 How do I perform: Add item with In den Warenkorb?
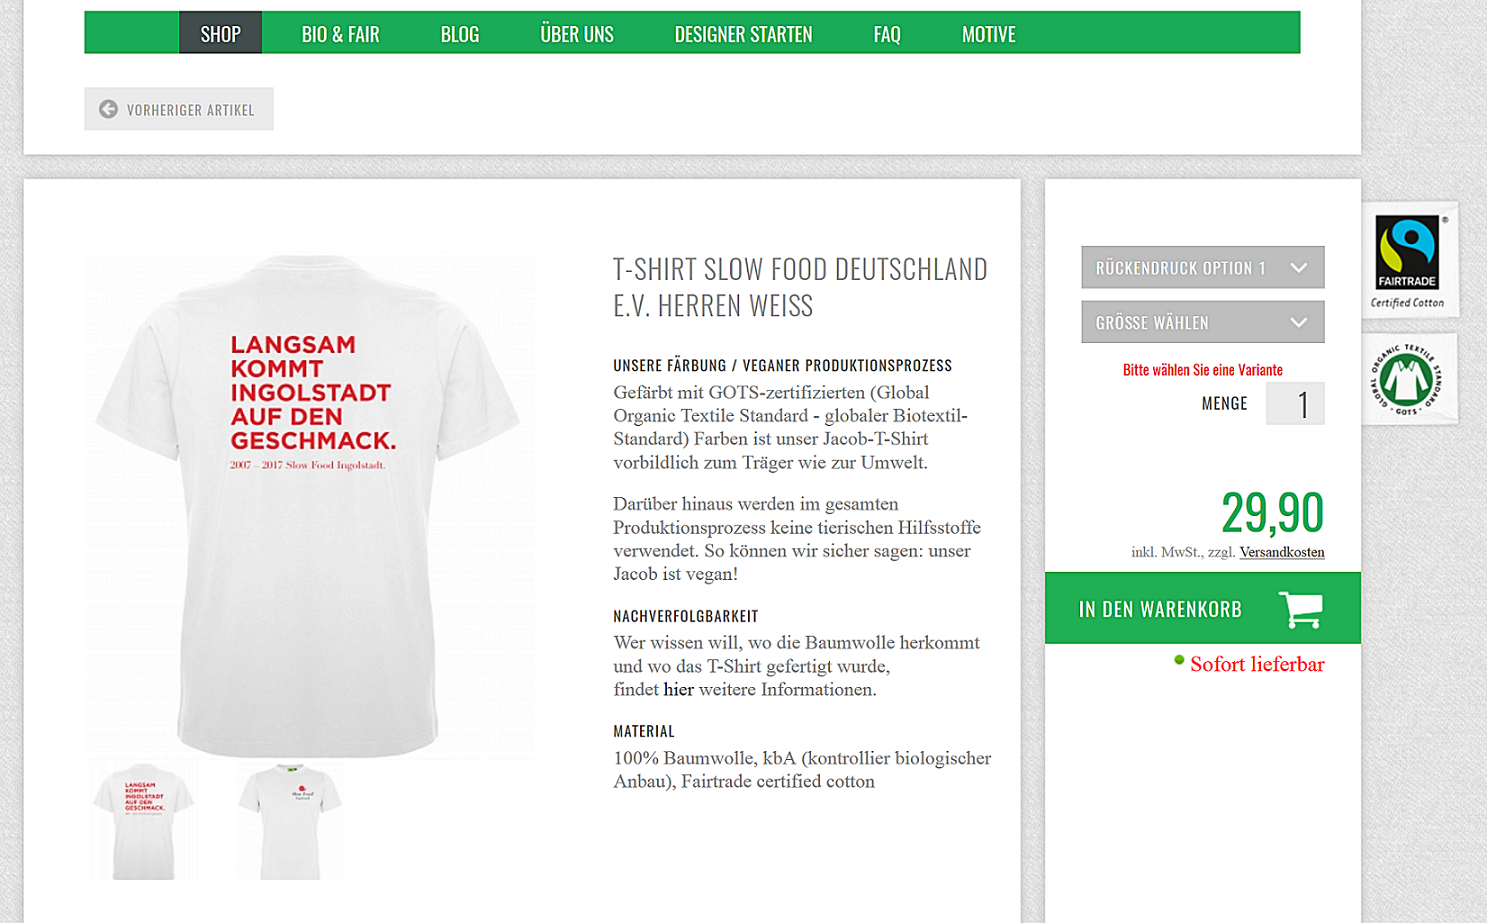[x=1202, y=608]
